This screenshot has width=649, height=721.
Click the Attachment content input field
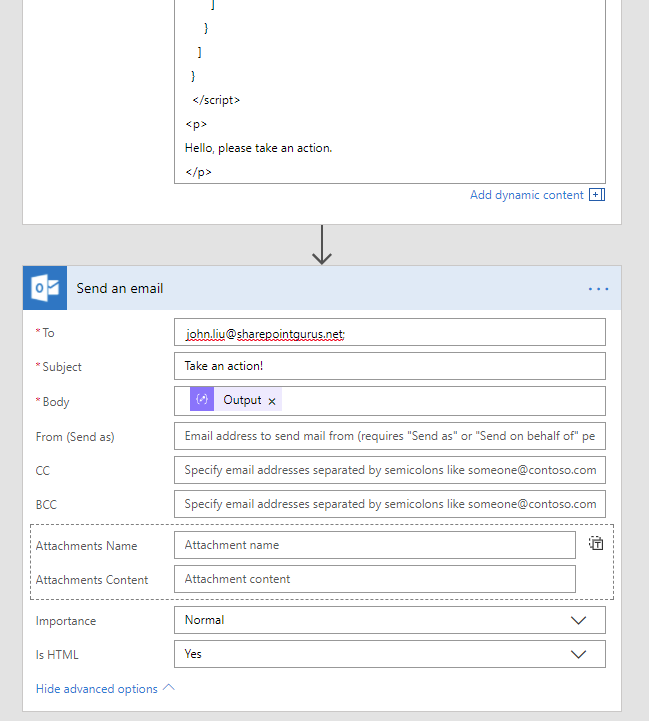(x=375, y=579)
